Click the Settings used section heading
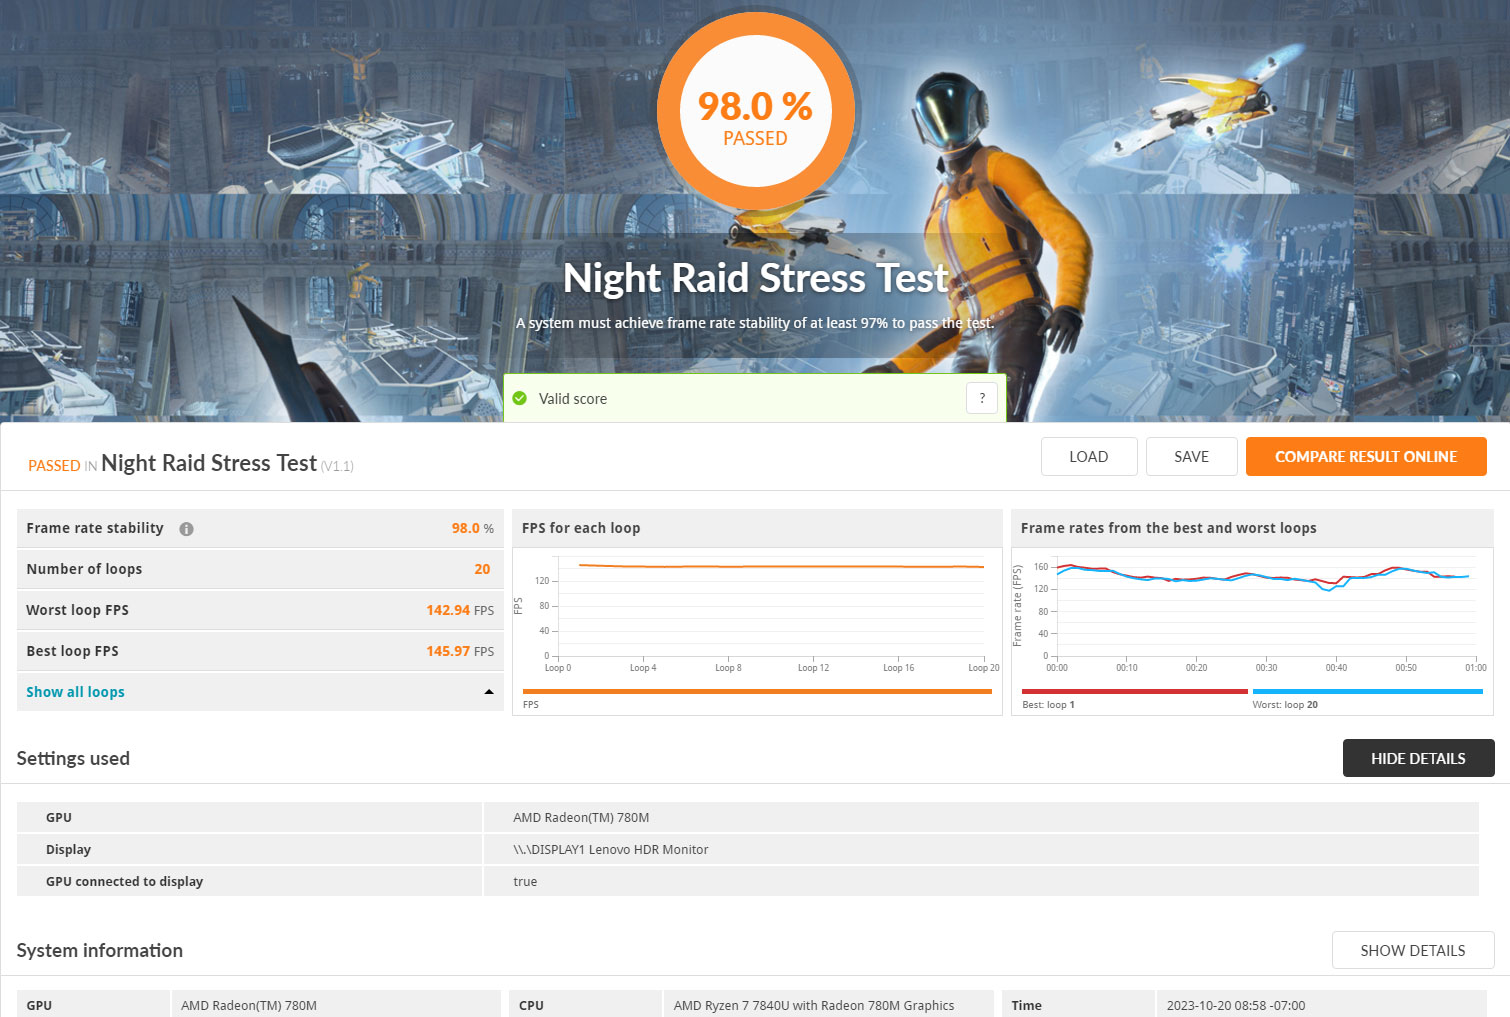This screenshot has height=1017, width=1510. click(x=73, y=758)
